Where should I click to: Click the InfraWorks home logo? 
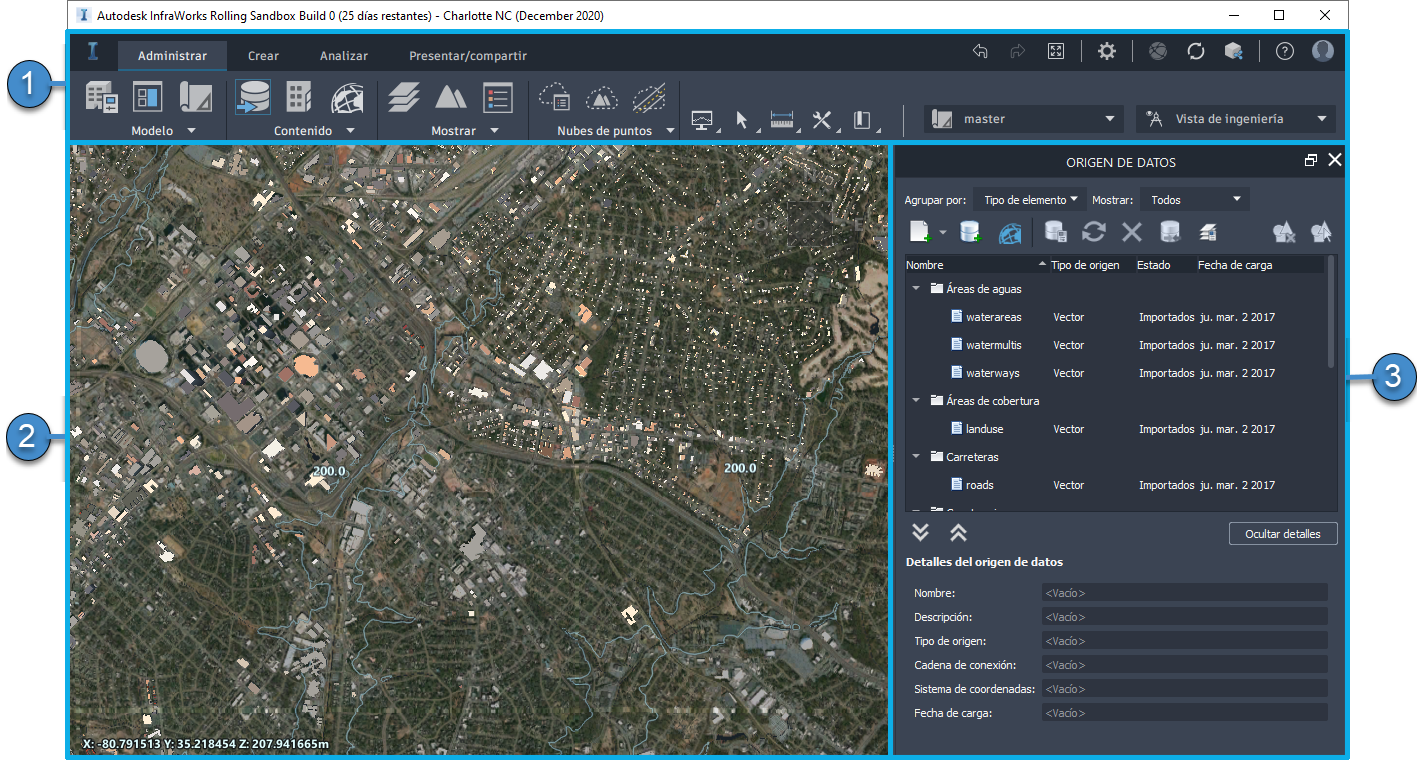pyautogui.click(x=93, y=51)
